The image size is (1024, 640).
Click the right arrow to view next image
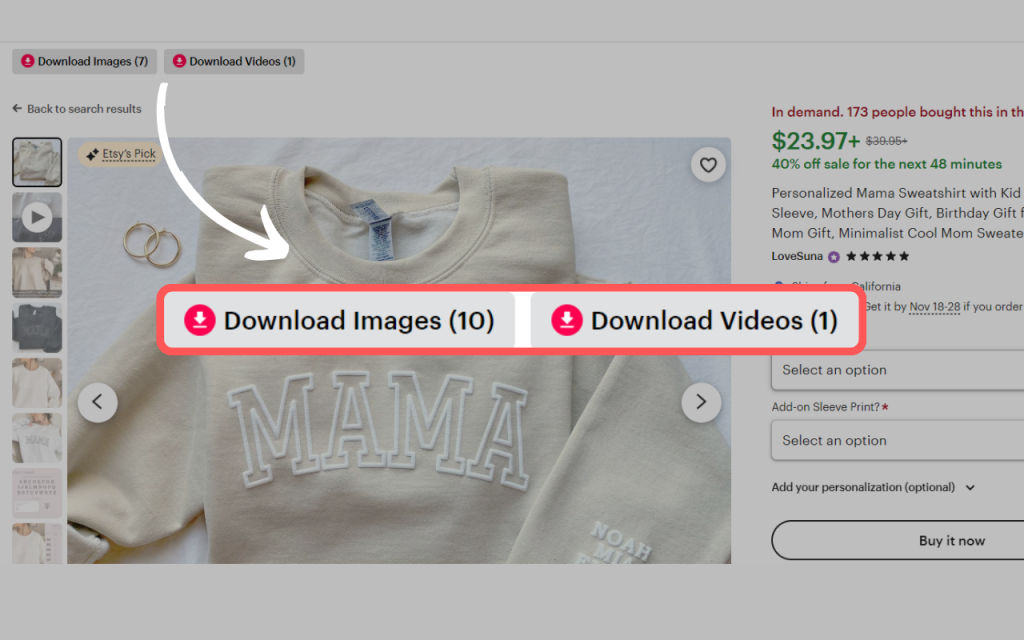coord(701,402)
